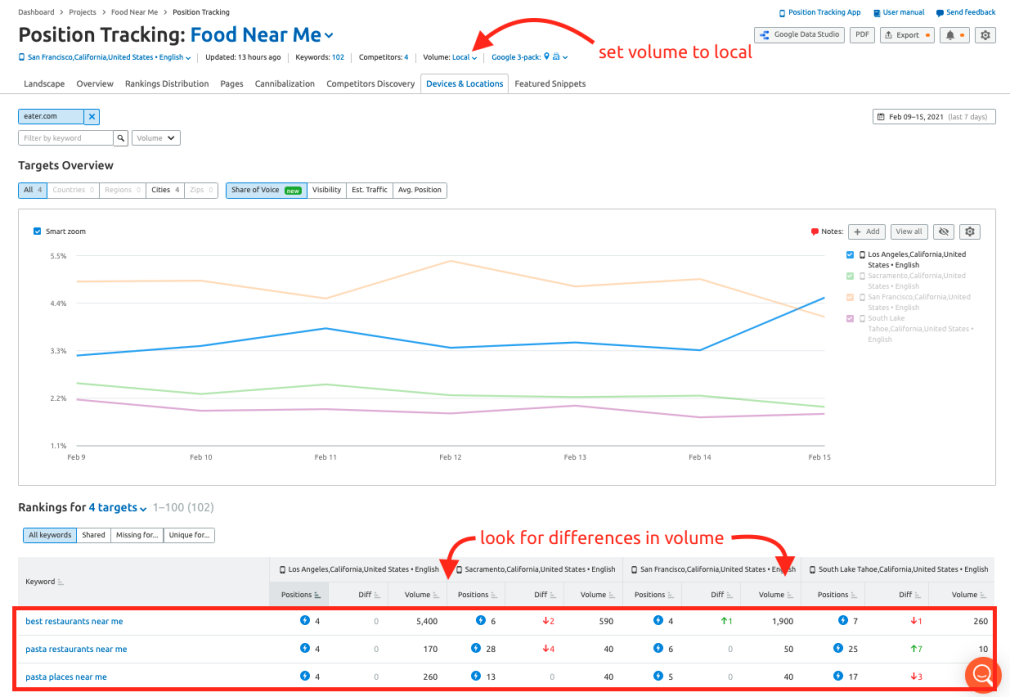Click the keyword search magnifier icon
Screen dimensions: 1010x697
click(120, 138)
